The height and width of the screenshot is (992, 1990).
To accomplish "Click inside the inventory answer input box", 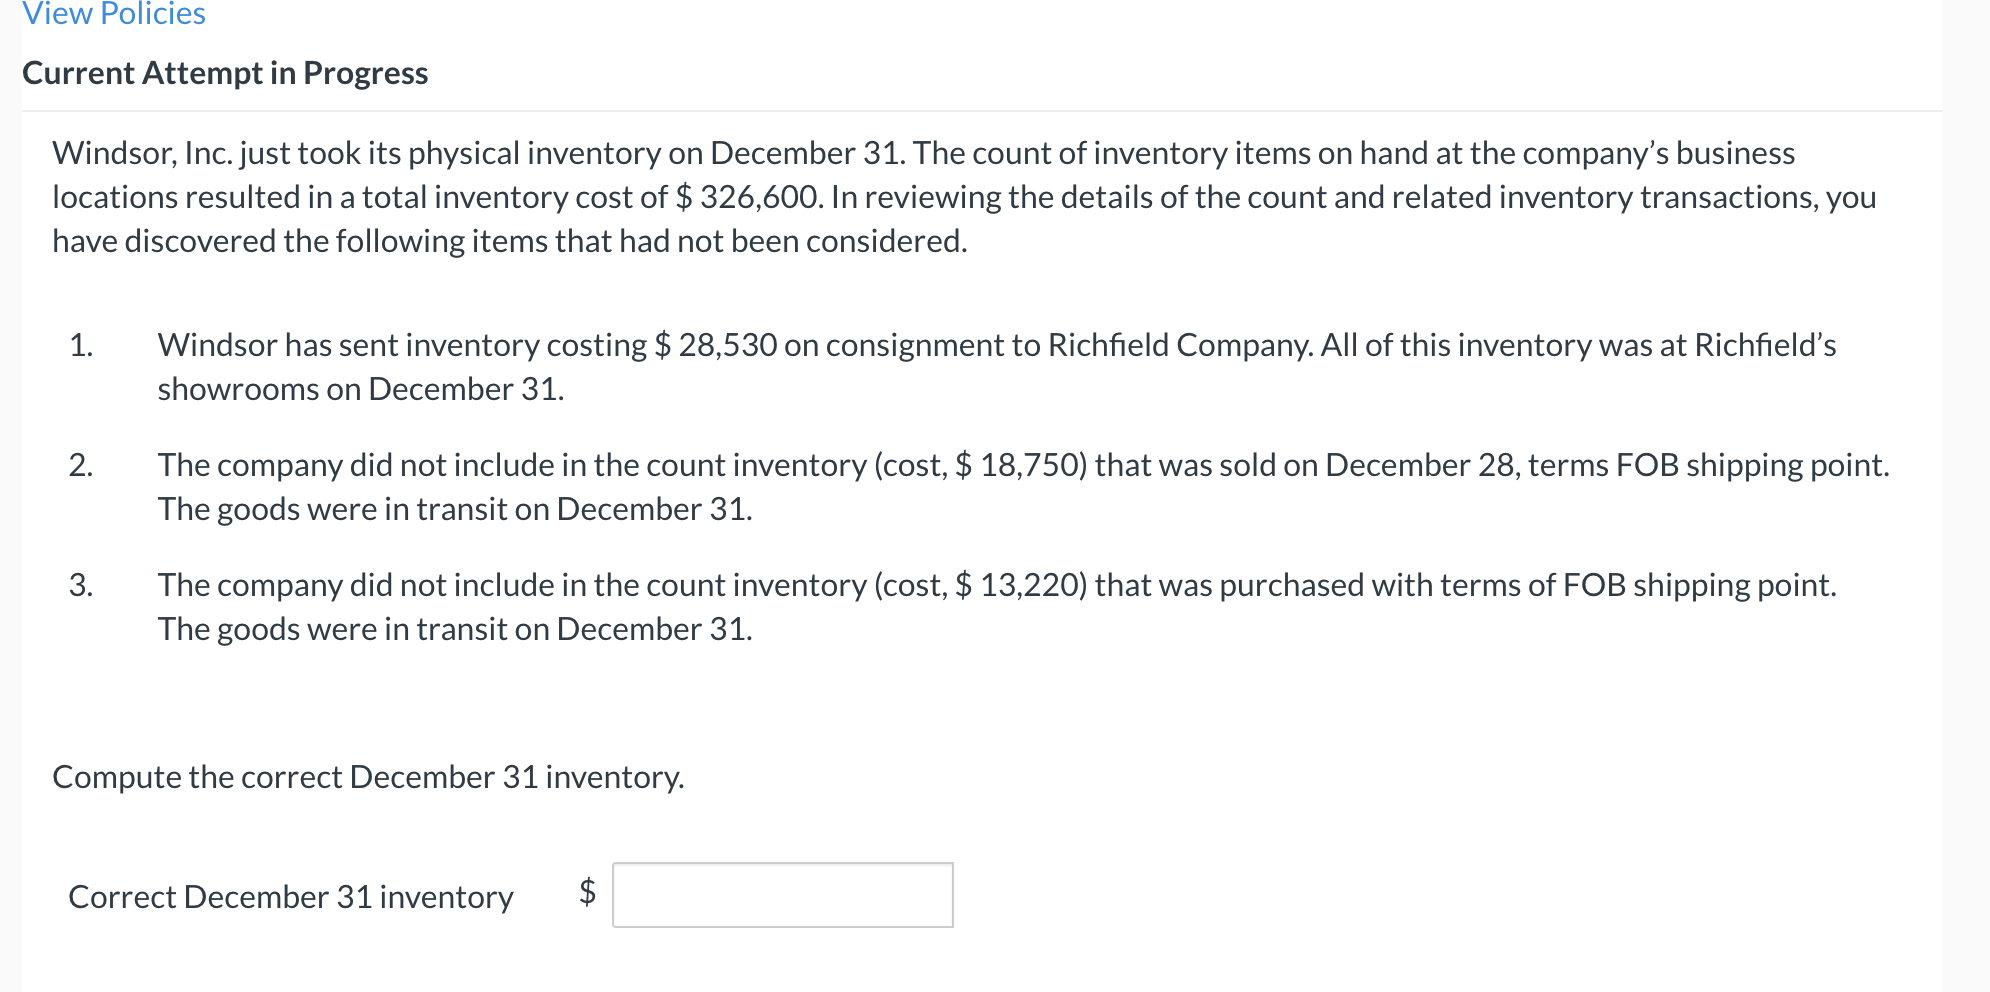I will (783, 895).
